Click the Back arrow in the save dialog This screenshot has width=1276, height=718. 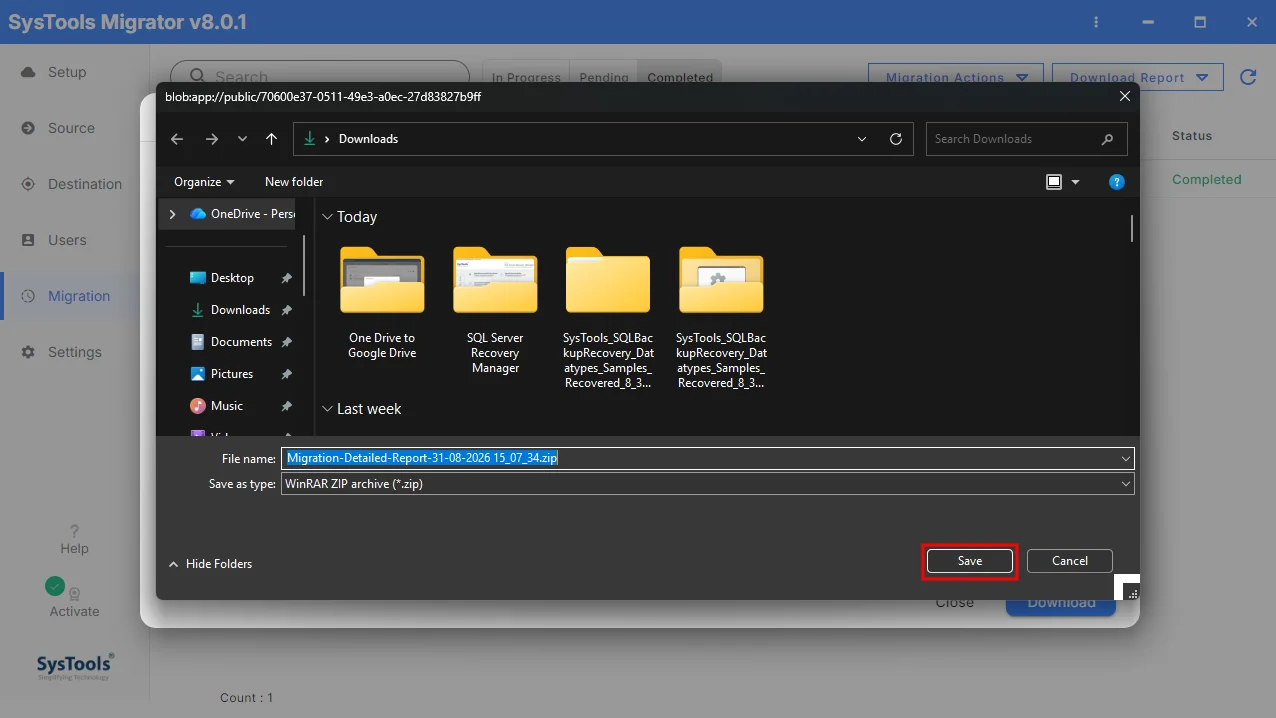pyautogui.click(x=177, y=139)
